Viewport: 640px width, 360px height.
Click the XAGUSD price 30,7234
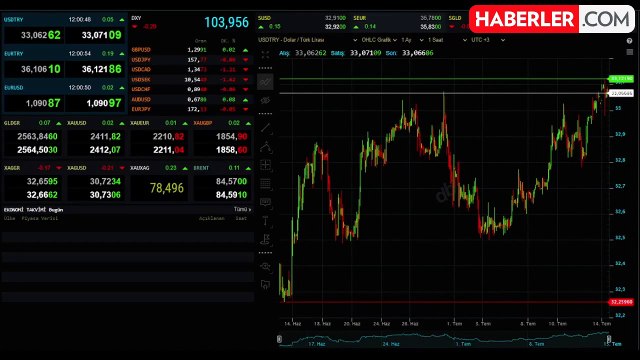105,181
